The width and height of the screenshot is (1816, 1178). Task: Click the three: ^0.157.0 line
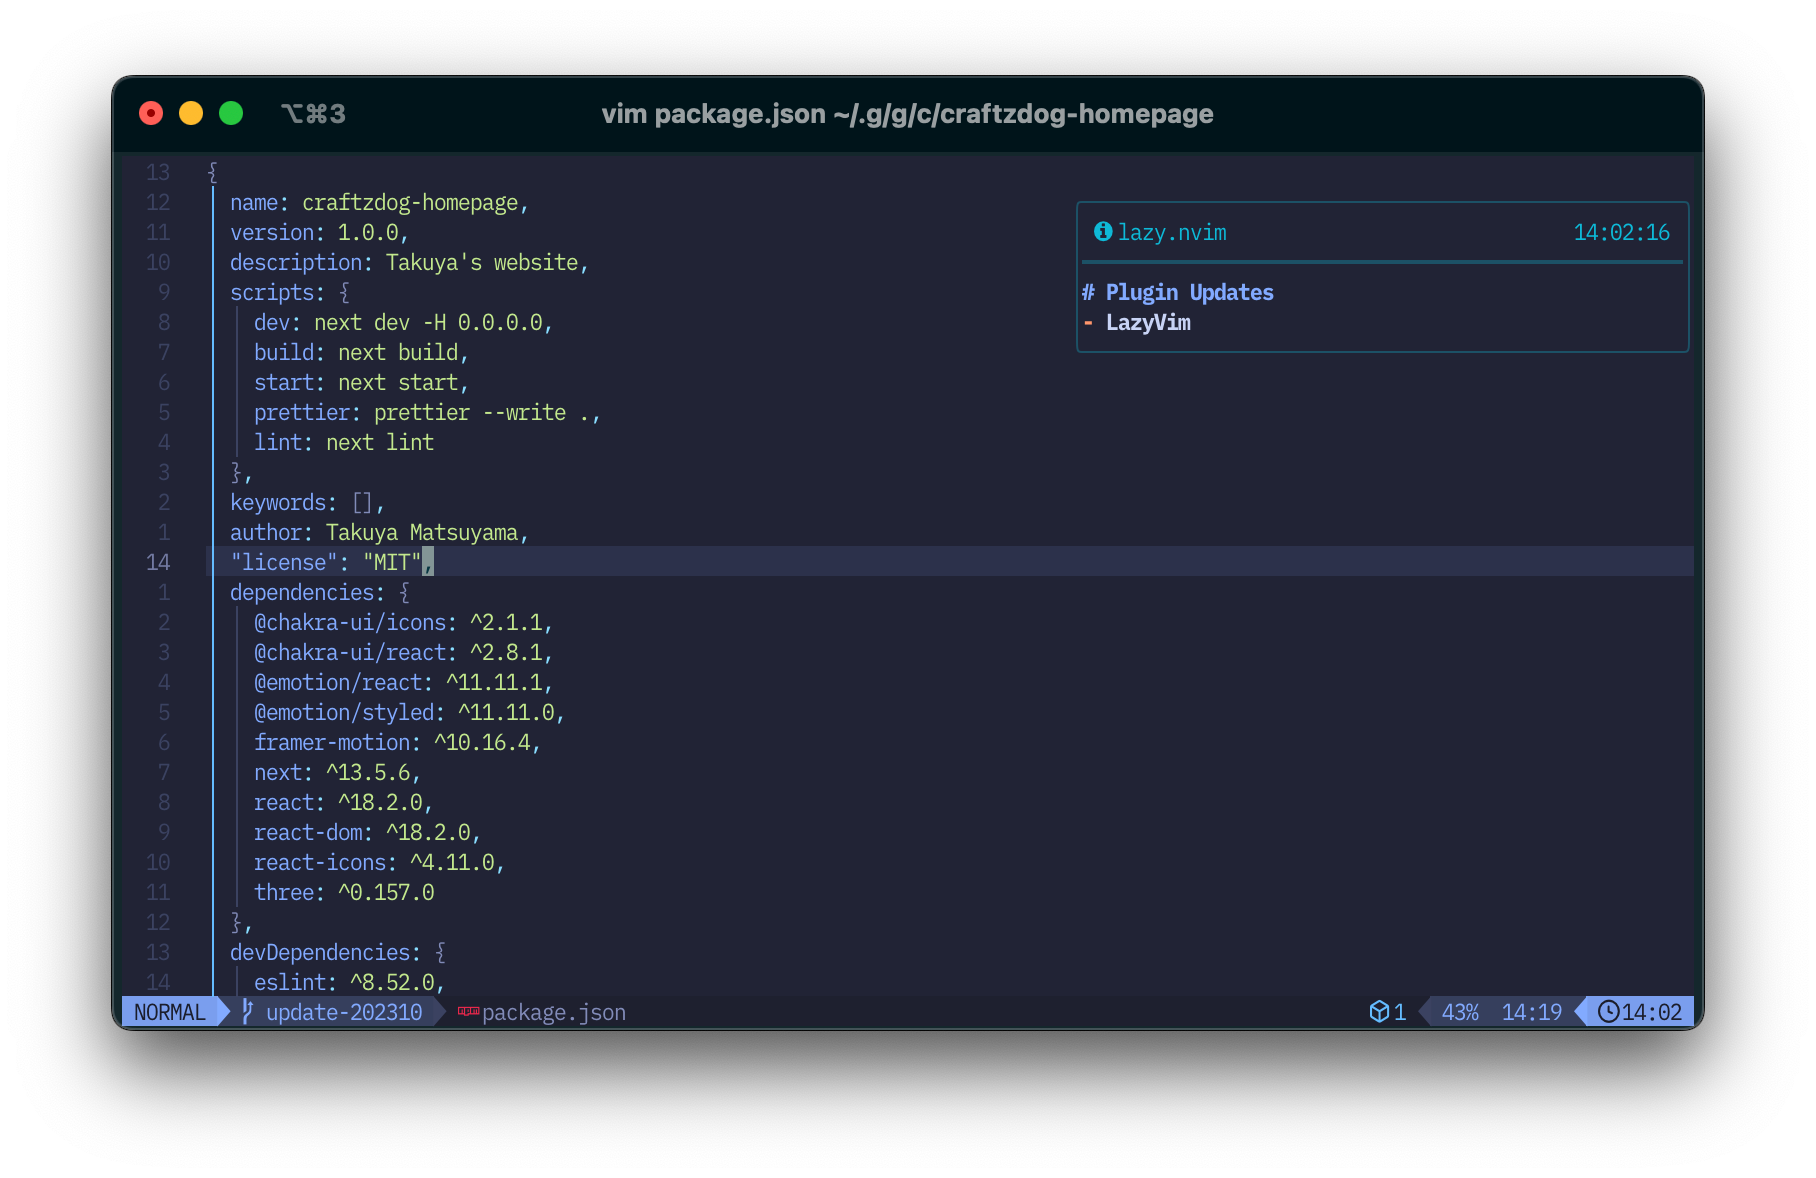(344, 892)
